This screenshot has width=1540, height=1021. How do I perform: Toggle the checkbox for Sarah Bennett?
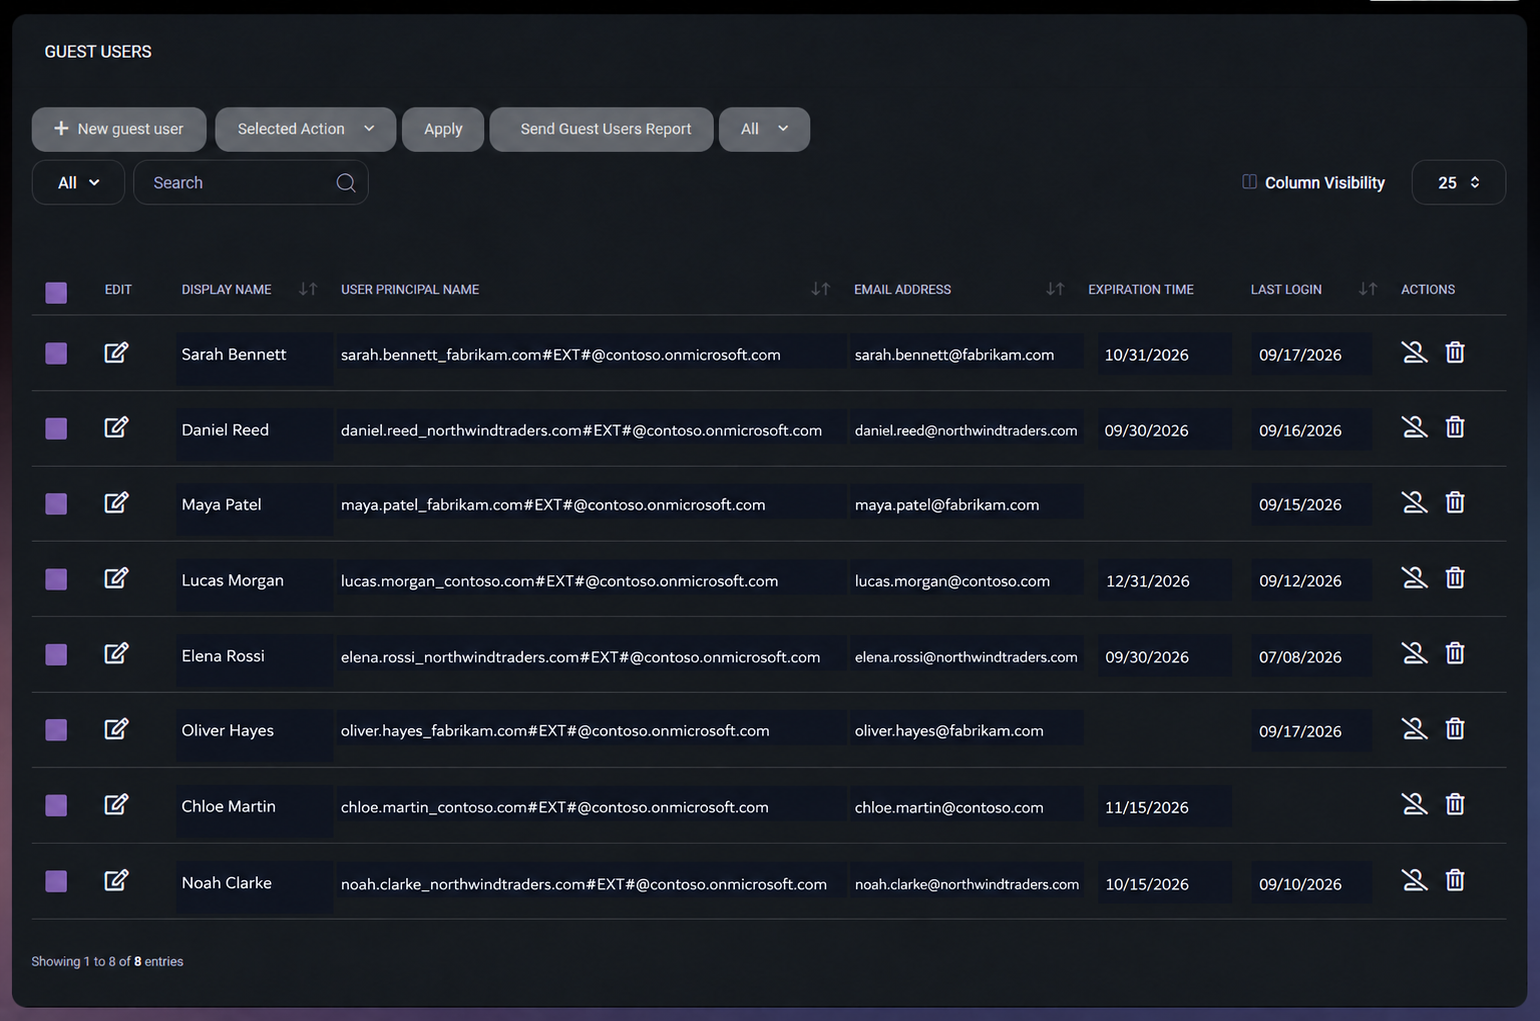pos(56,353)
